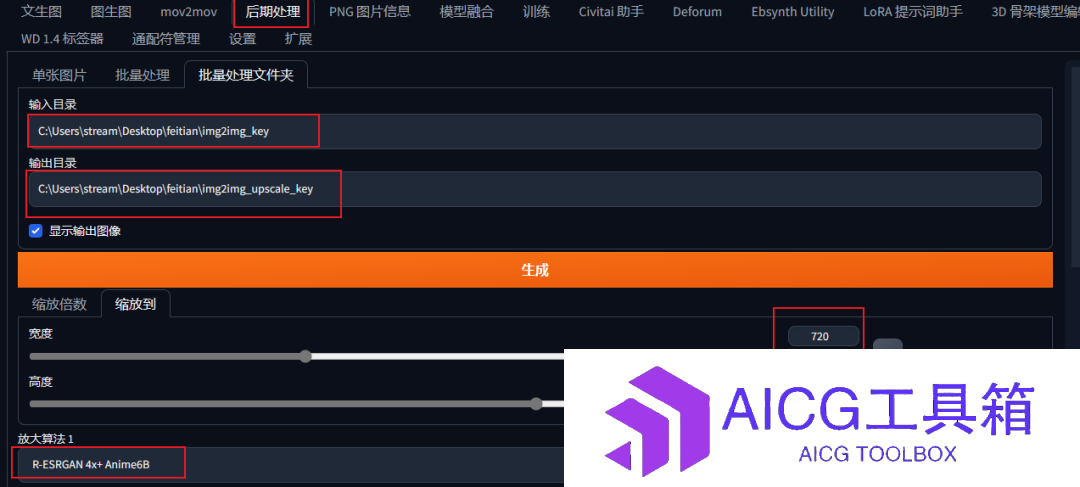Select the 单张图片 sub-tab

59,75
